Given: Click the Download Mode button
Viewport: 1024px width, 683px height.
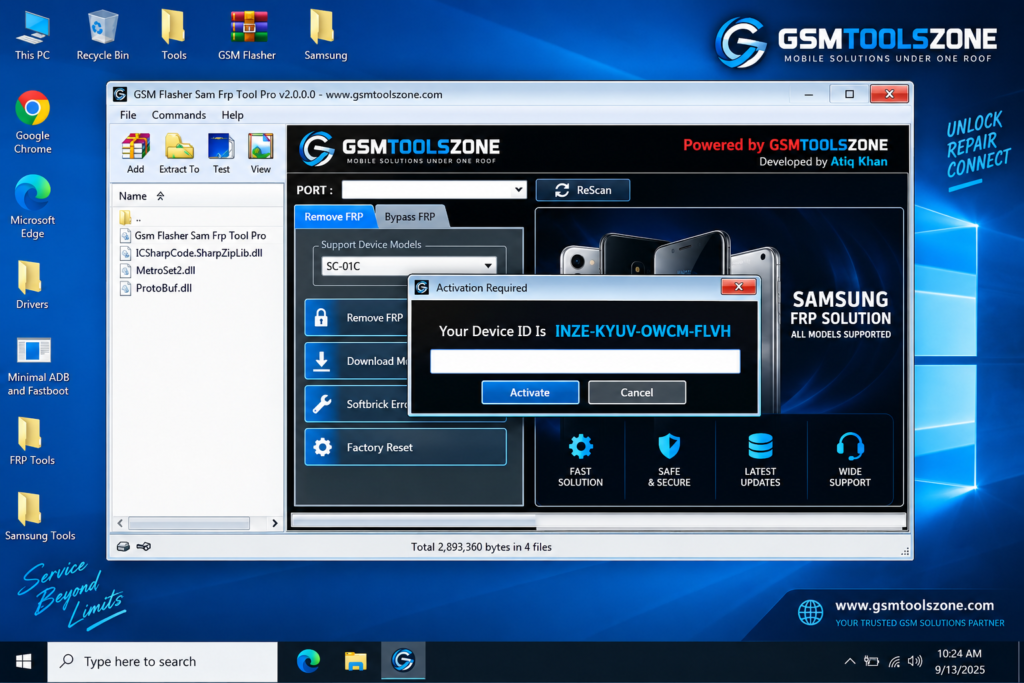Looking at the screenshot, I should 357,361.
